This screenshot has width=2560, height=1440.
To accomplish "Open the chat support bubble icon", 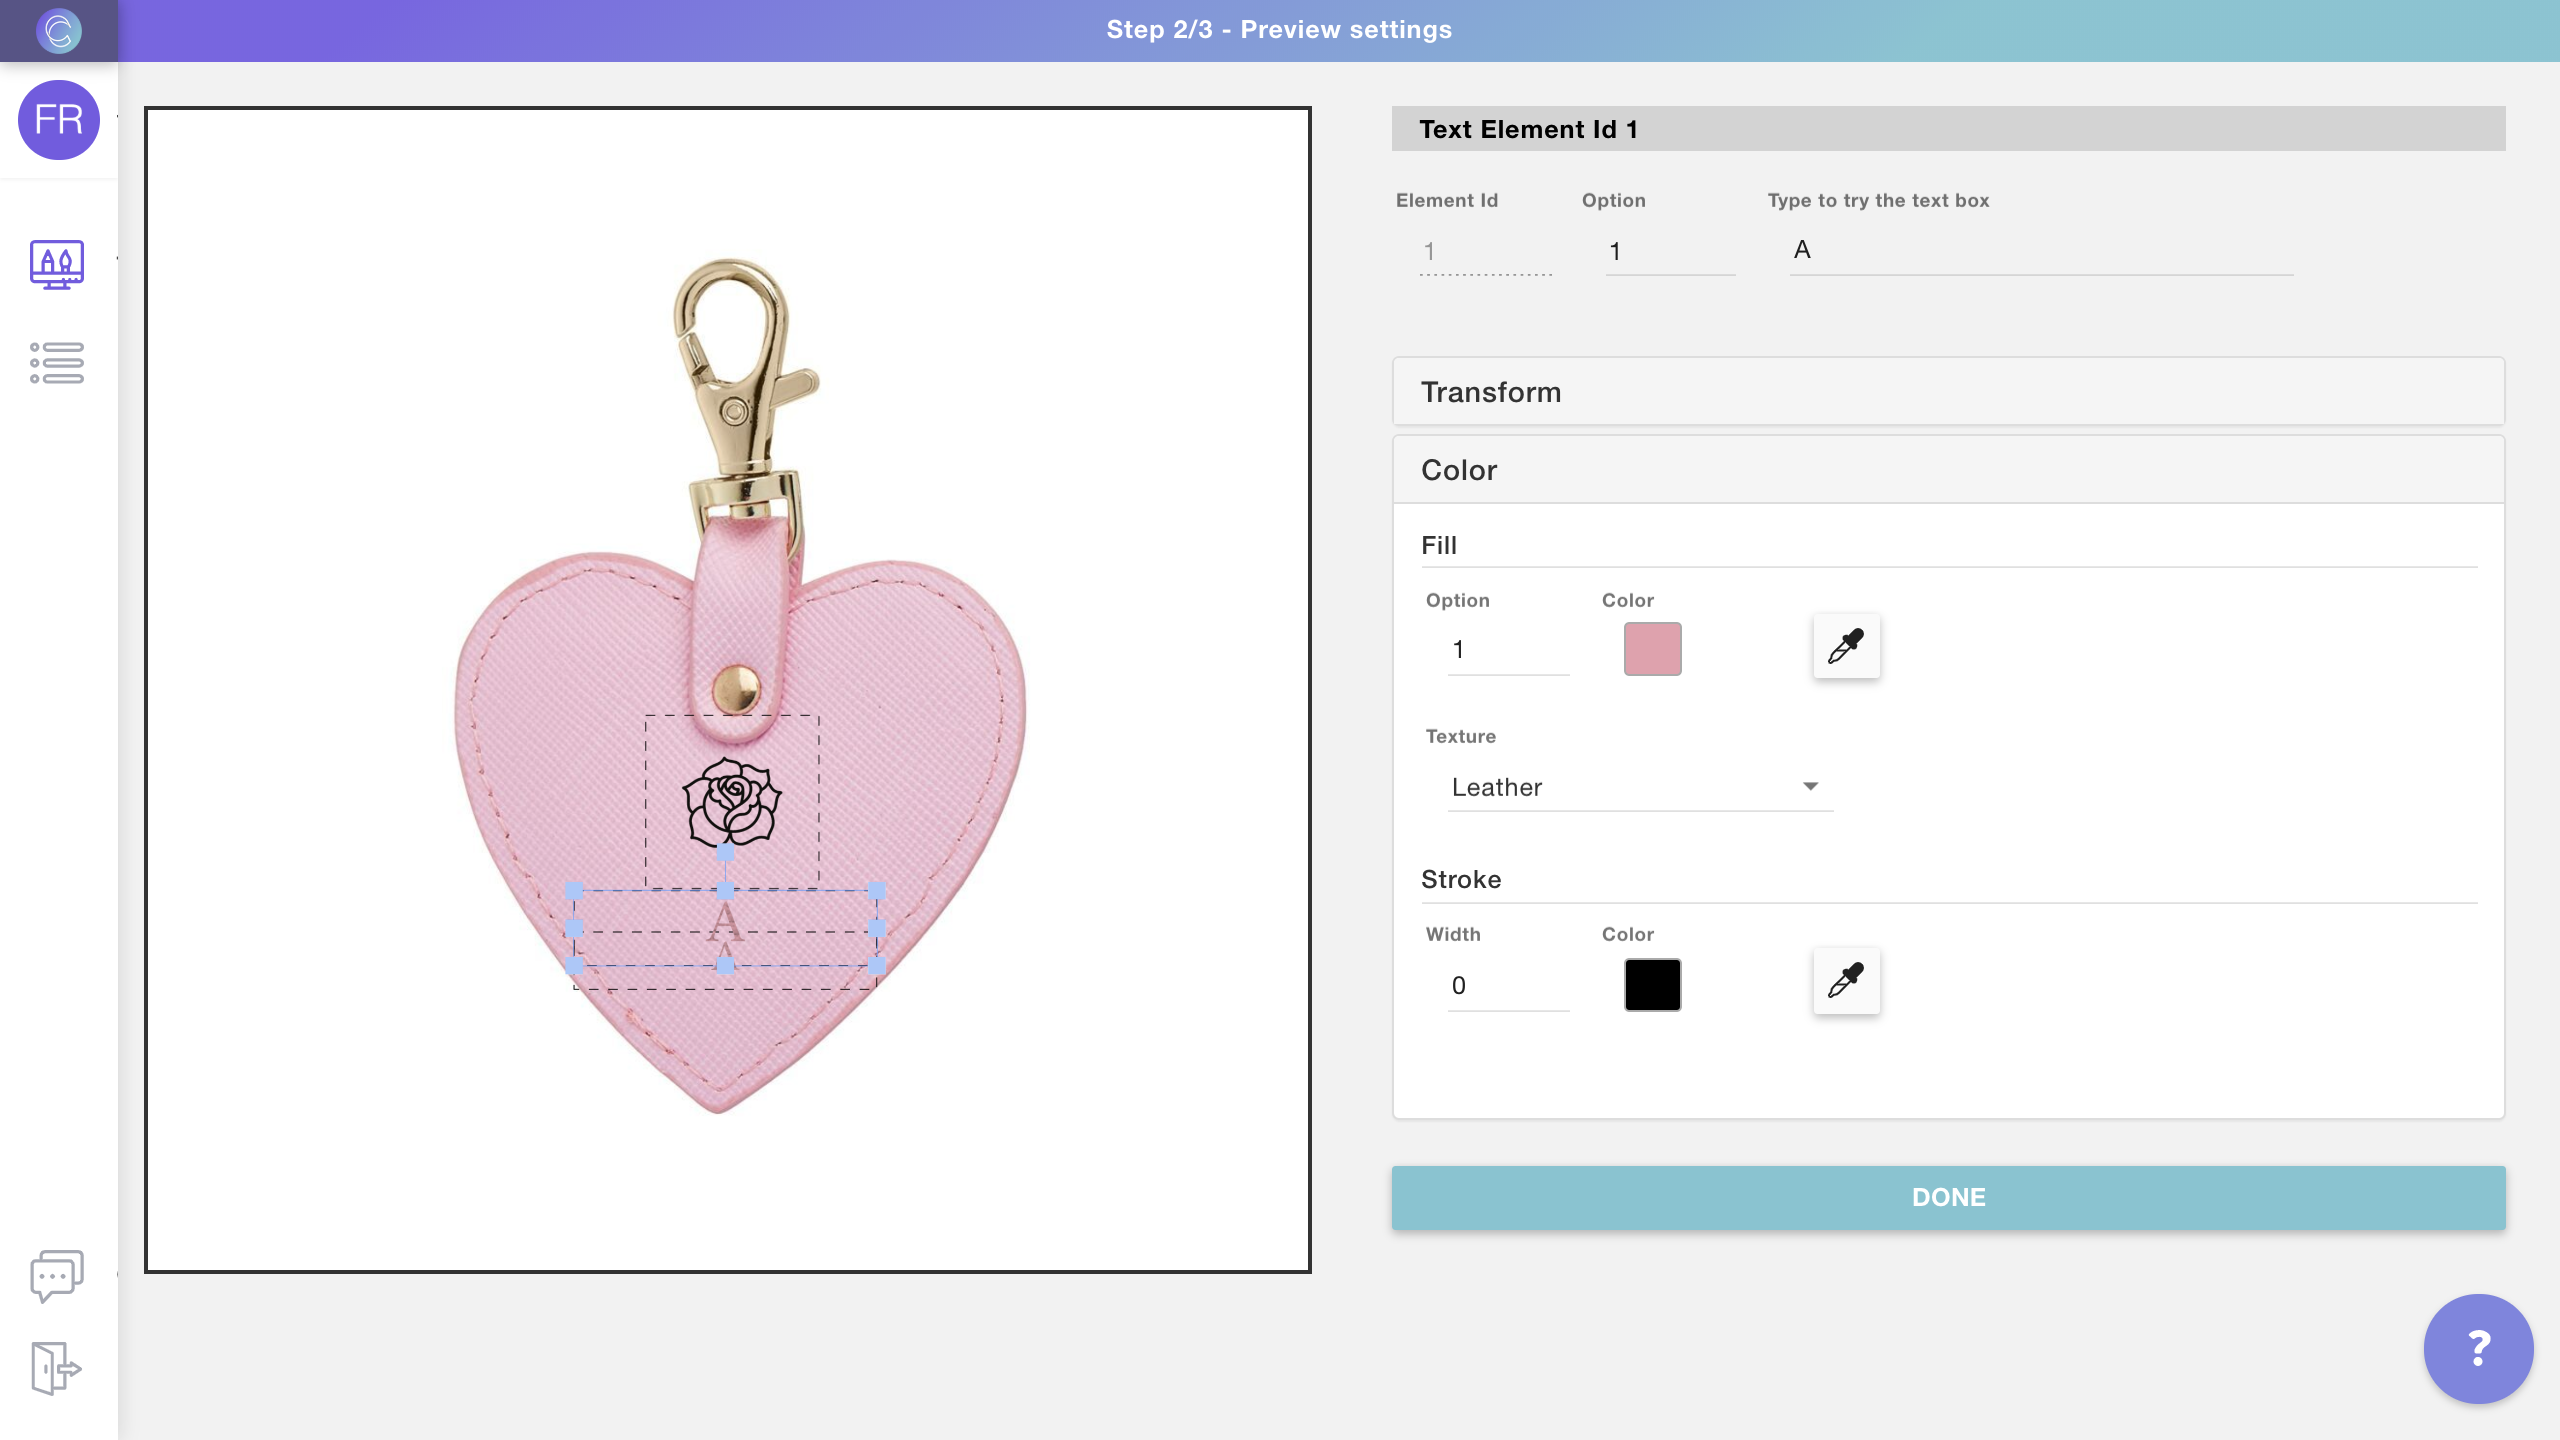I will tap(57, 1275).
